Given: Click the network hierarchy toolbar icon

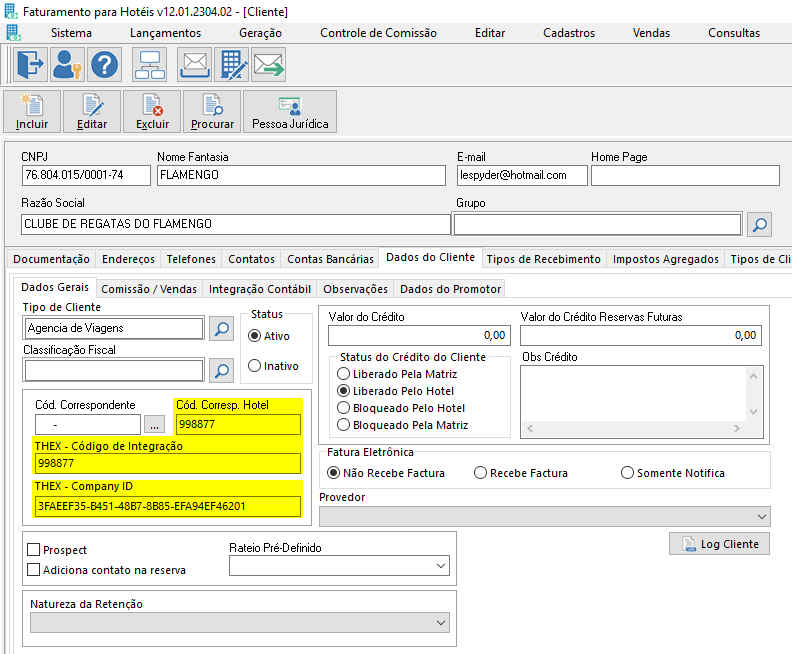Looking at the screenshot, I should (150, 65).
